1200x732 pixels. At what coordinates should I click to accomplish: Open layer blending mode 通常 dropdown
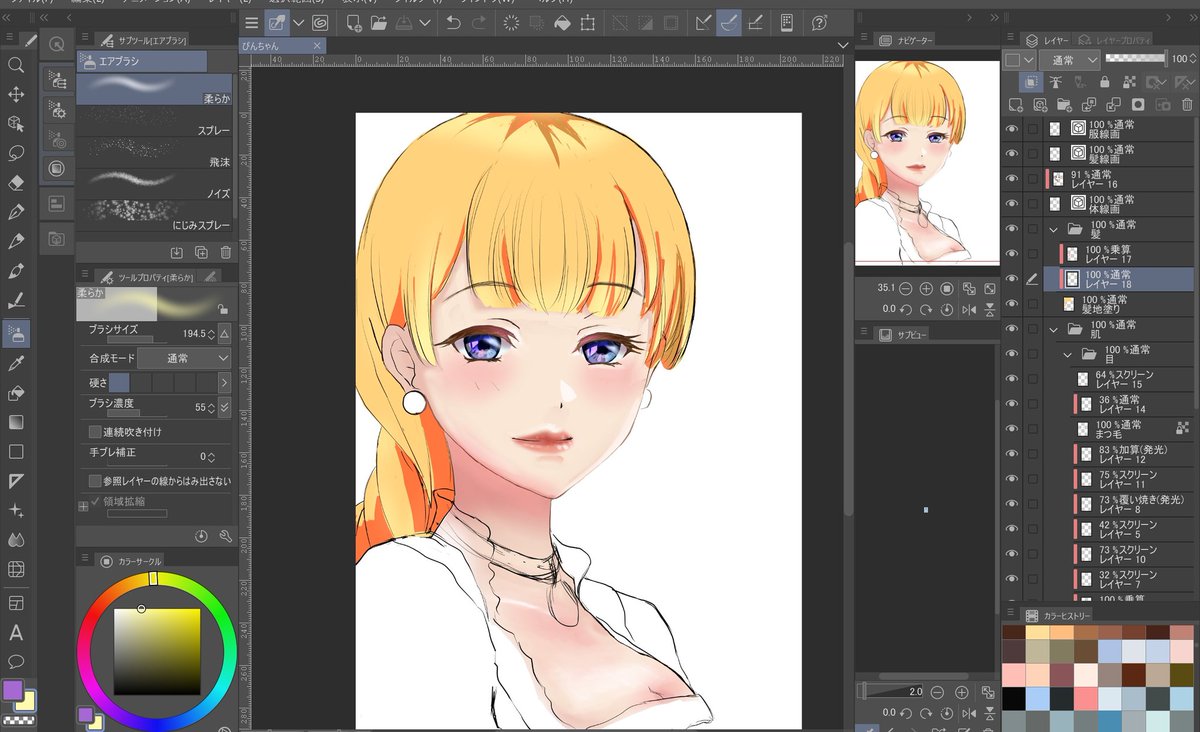coord(1069,59)
